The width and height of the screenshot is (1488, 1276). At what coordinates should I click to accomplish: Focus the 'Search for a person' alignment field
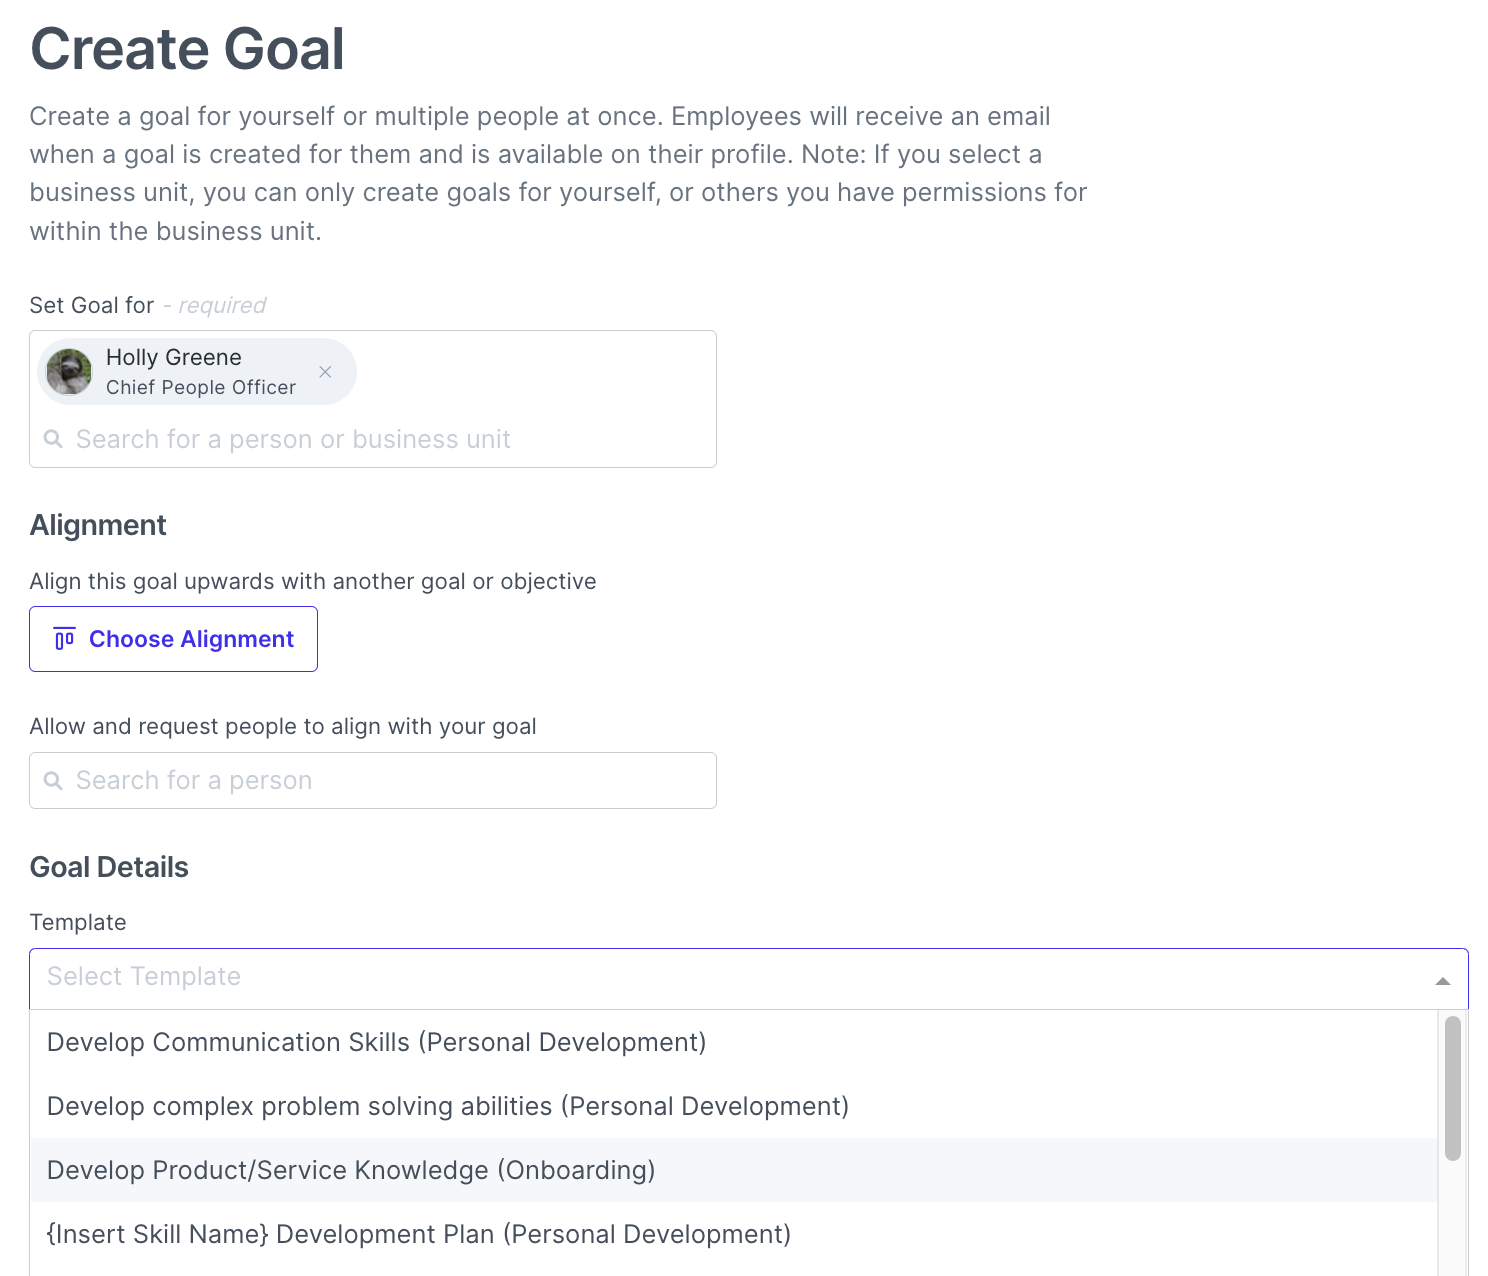pyautogui.click(x=390, y=780)
